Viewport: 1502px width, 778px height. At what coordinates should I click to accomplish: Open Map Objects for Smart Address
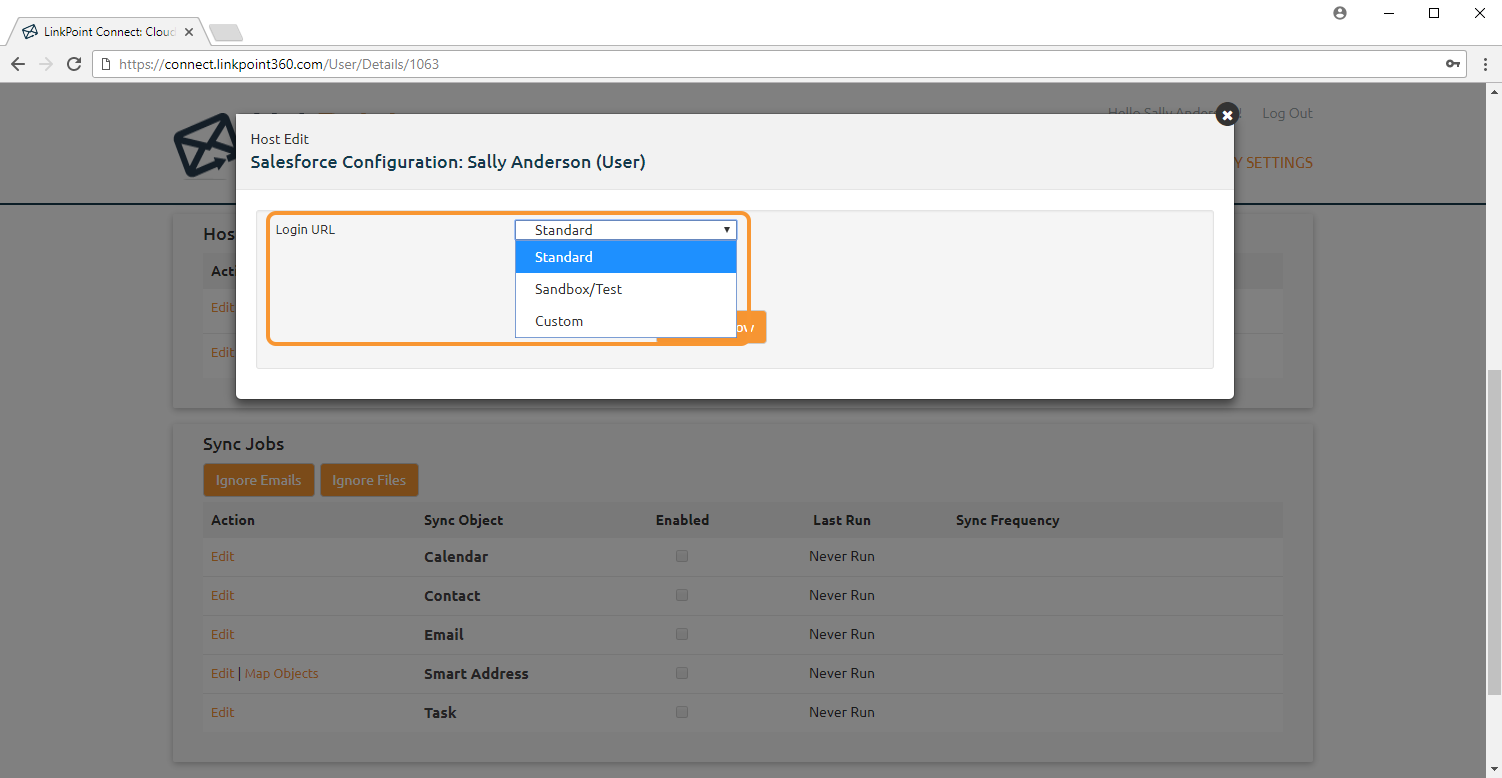pos(282,673)
